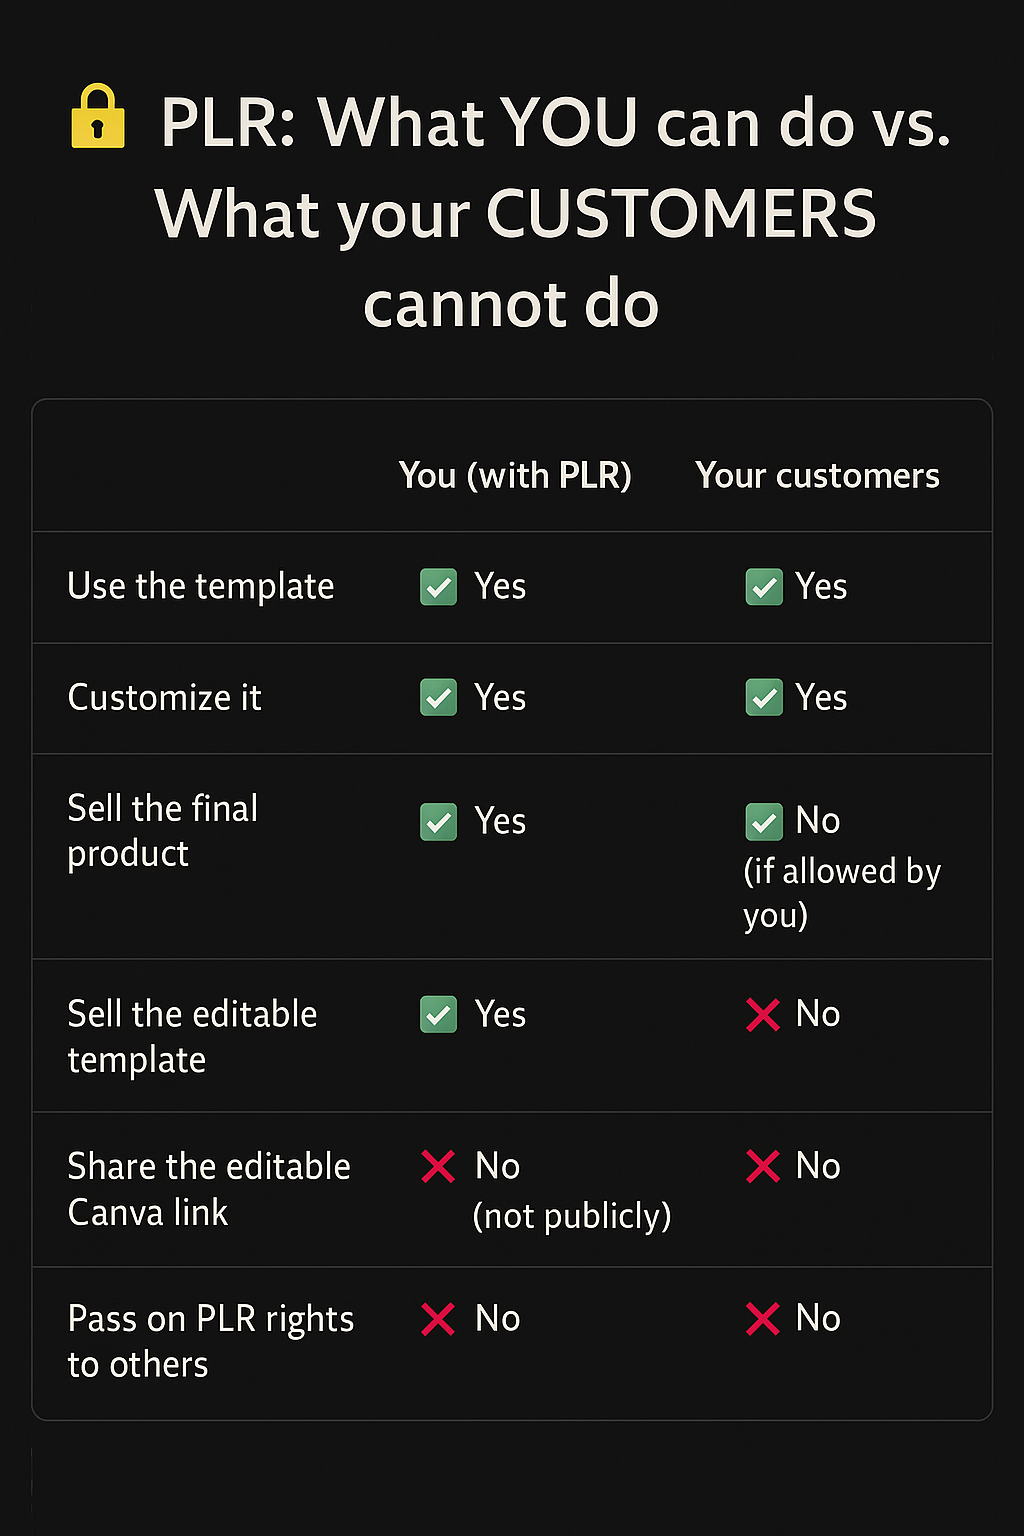The image size is (1024, 1536).
Task: Click customers checkmark in Customize it row
Action: 764,698
